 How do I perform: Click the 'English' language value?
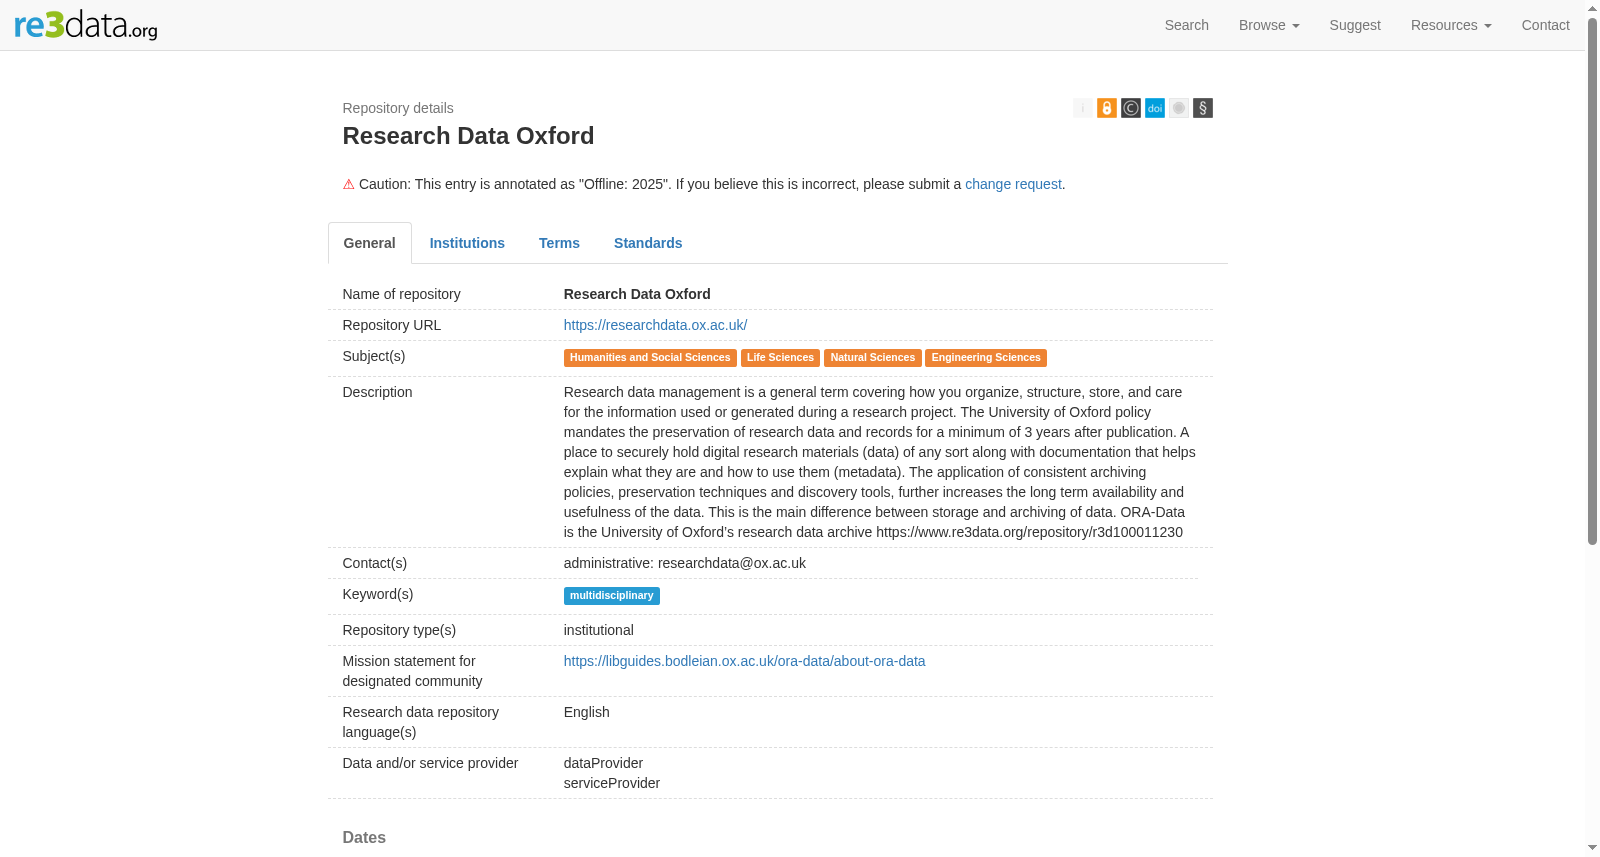[x=587, y=712]
